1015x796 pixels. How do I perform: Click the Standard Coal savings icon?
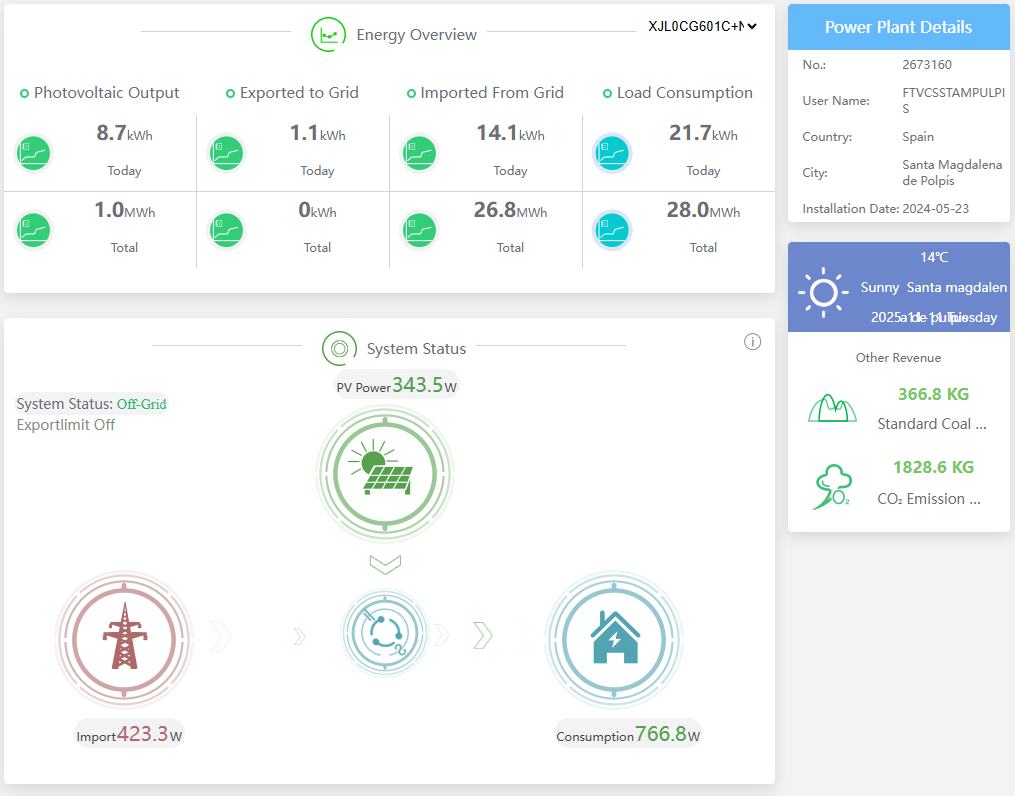[834, 408]
